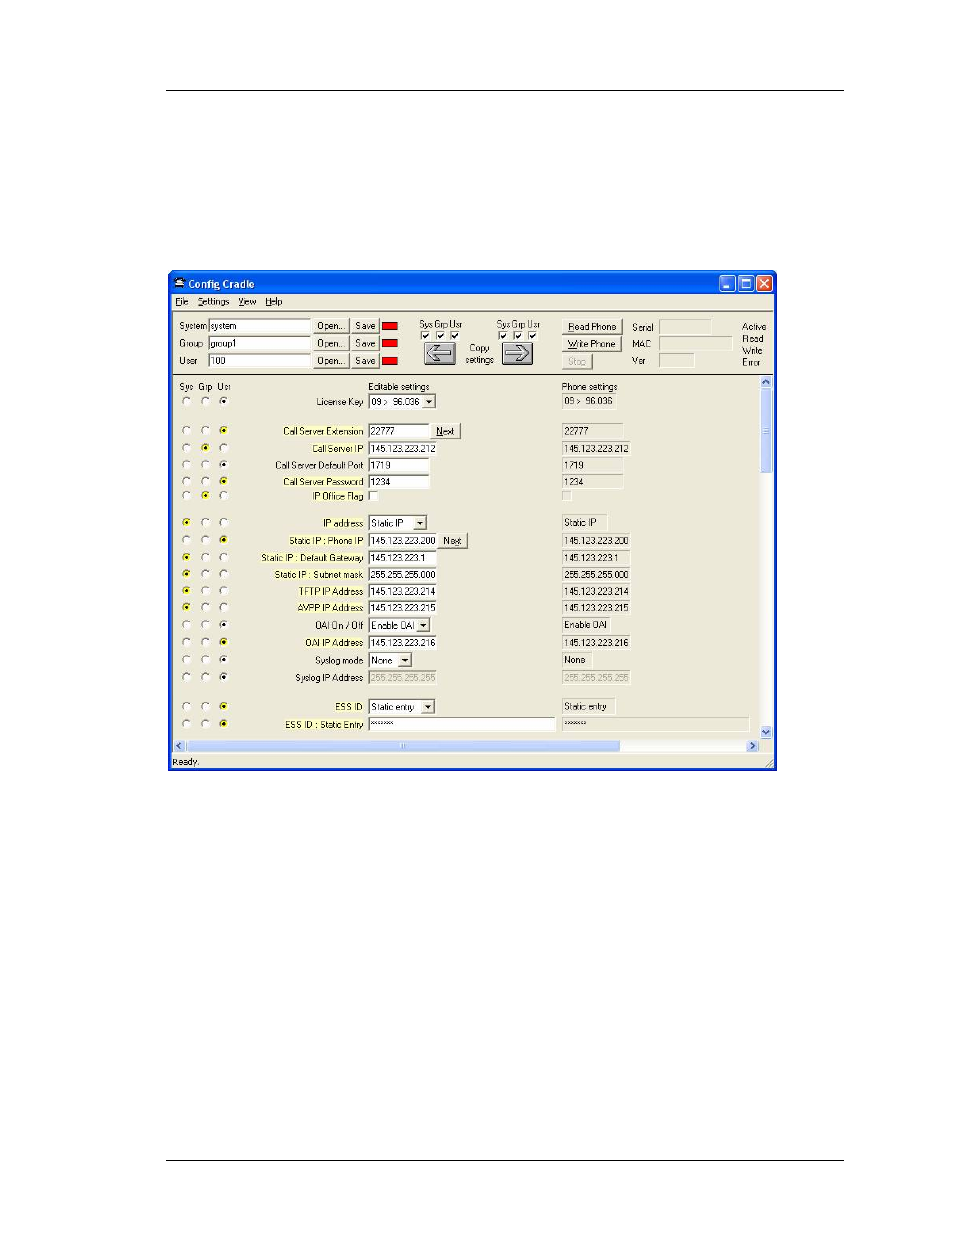Select Usr radio for Call Server IP
Screen dimensions: 954x1235
click(223, 448)
